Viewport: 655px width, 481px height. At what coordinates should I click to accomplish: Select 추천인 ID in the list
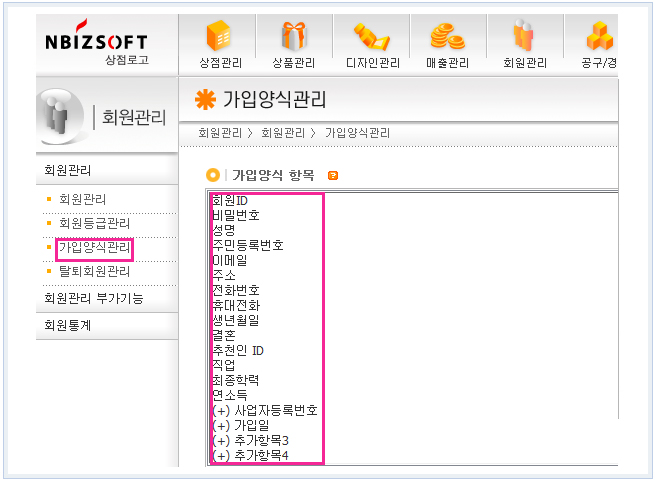click(237, 350)
